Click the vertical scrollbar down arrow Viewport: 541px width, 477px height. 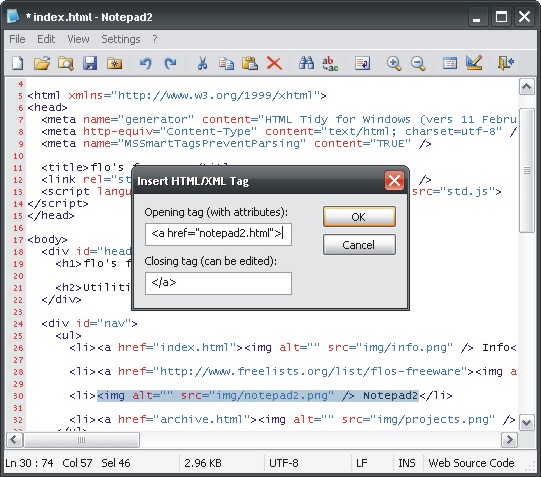click(527, 422)
